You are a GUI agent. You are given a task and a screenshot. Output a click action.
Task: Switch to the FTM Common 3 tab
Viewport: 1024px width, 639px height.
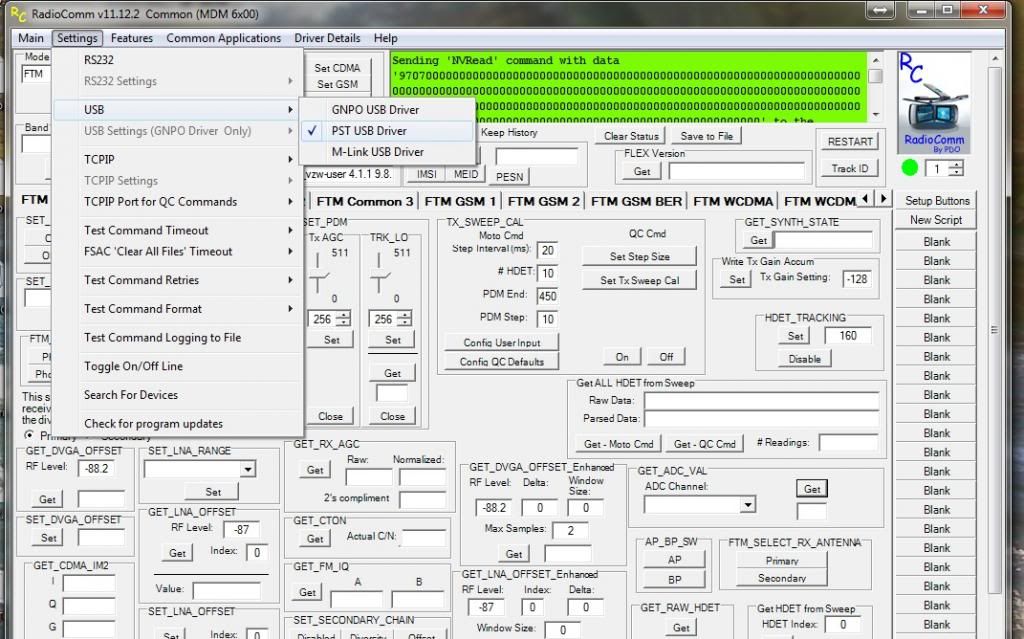[364, 201]
